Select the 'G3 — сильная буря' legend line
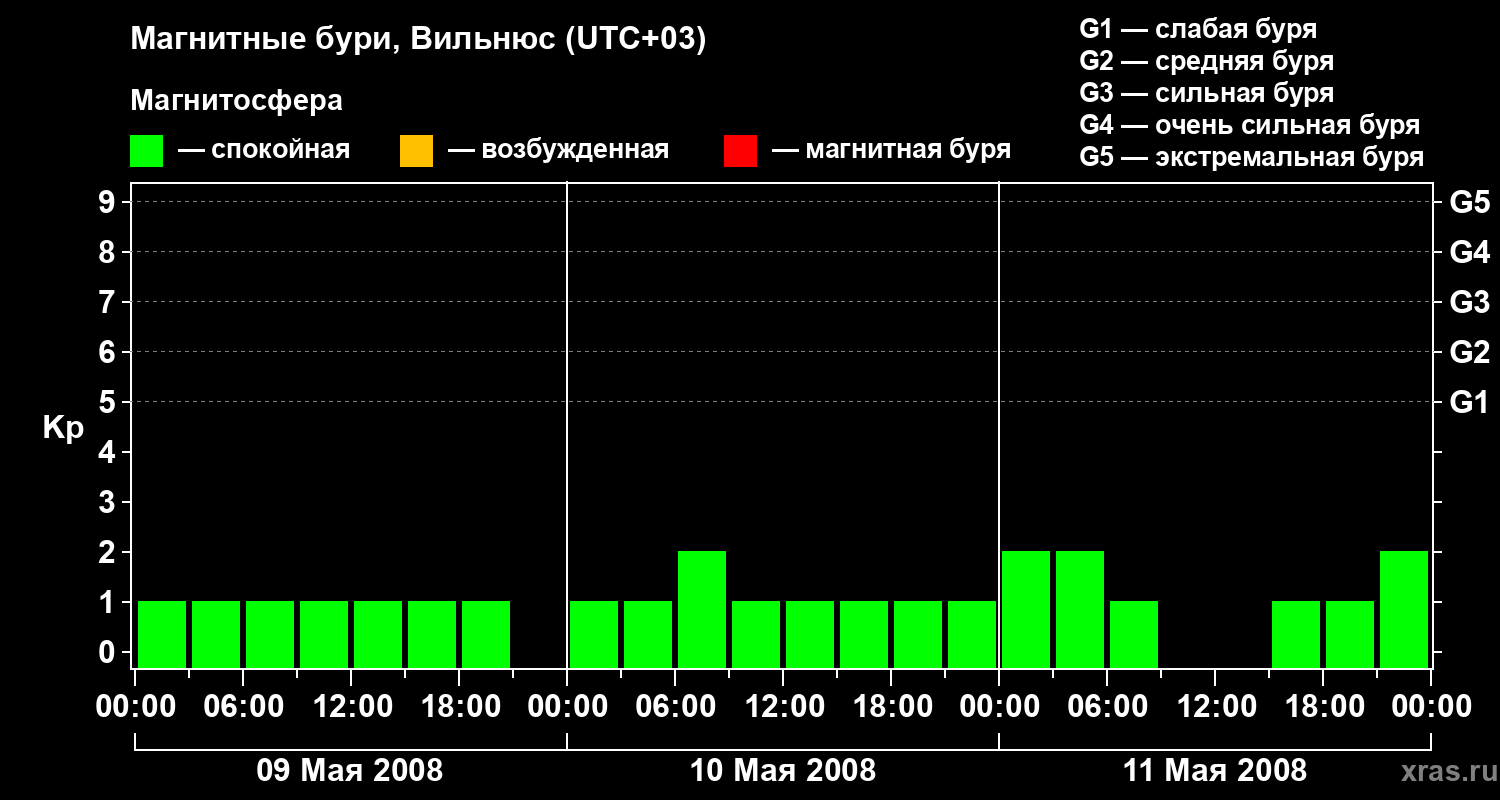Screen dimensions: 1500x800 pos(1206,93)
